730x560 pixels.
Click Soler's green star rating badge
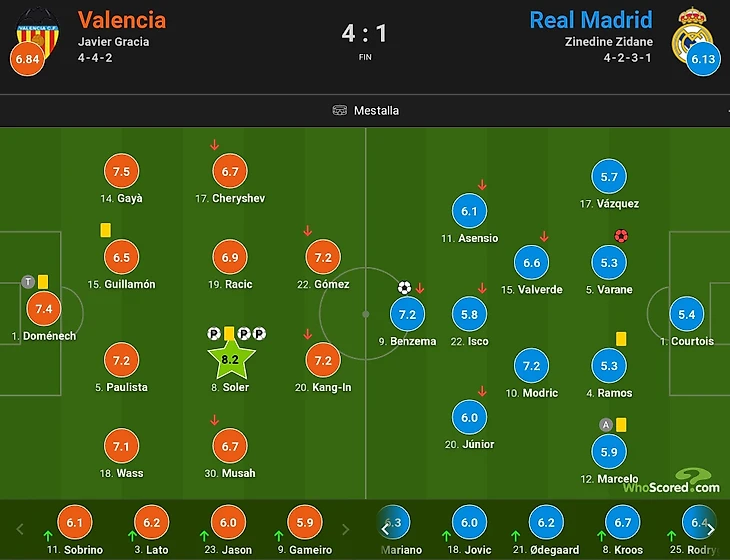(231, 358)
